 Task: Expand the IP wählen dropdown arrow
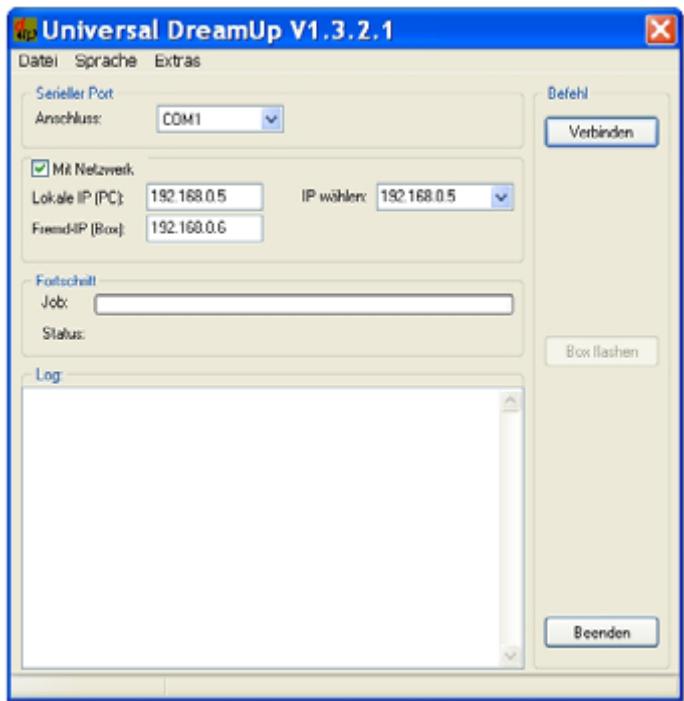pos(502,197)
